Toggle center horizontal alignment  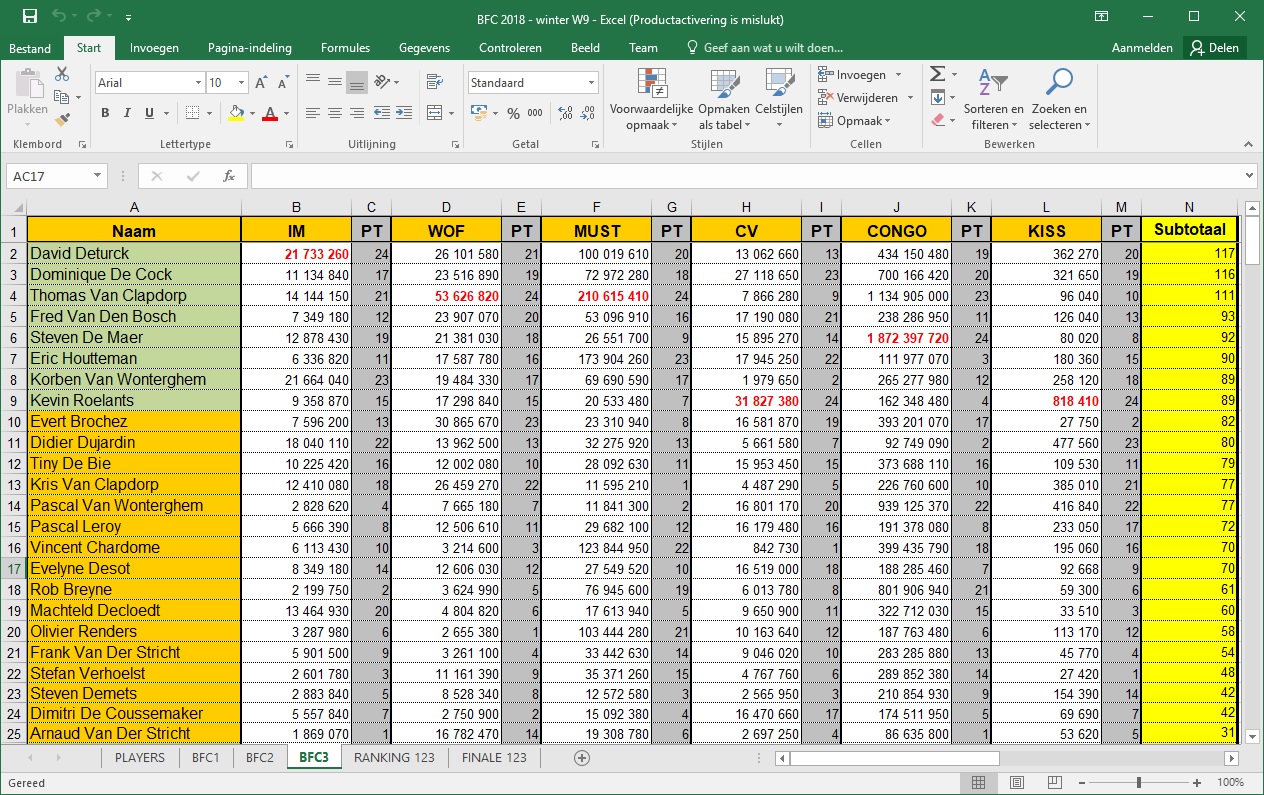click(336, 114)
